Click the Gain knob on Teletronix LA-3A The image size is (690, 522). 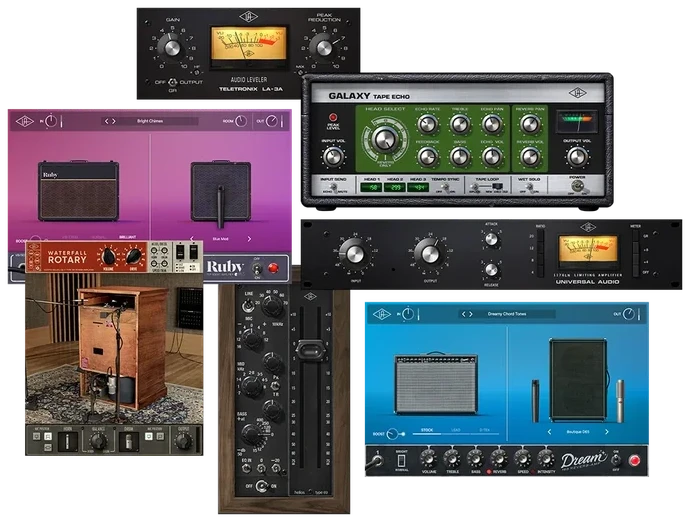171,48
